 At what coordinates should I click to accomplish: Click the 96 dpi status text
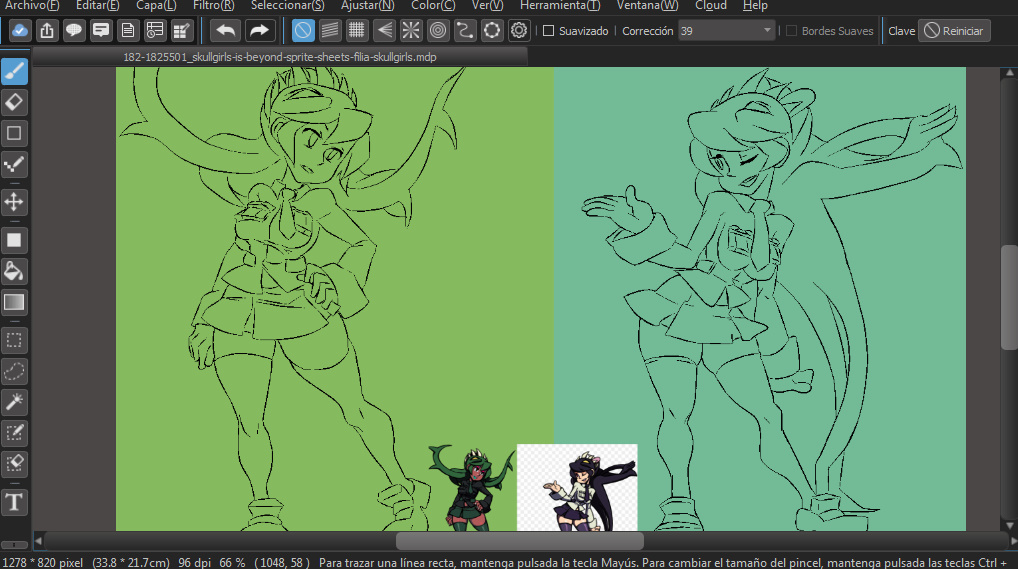tap(194, 563)
